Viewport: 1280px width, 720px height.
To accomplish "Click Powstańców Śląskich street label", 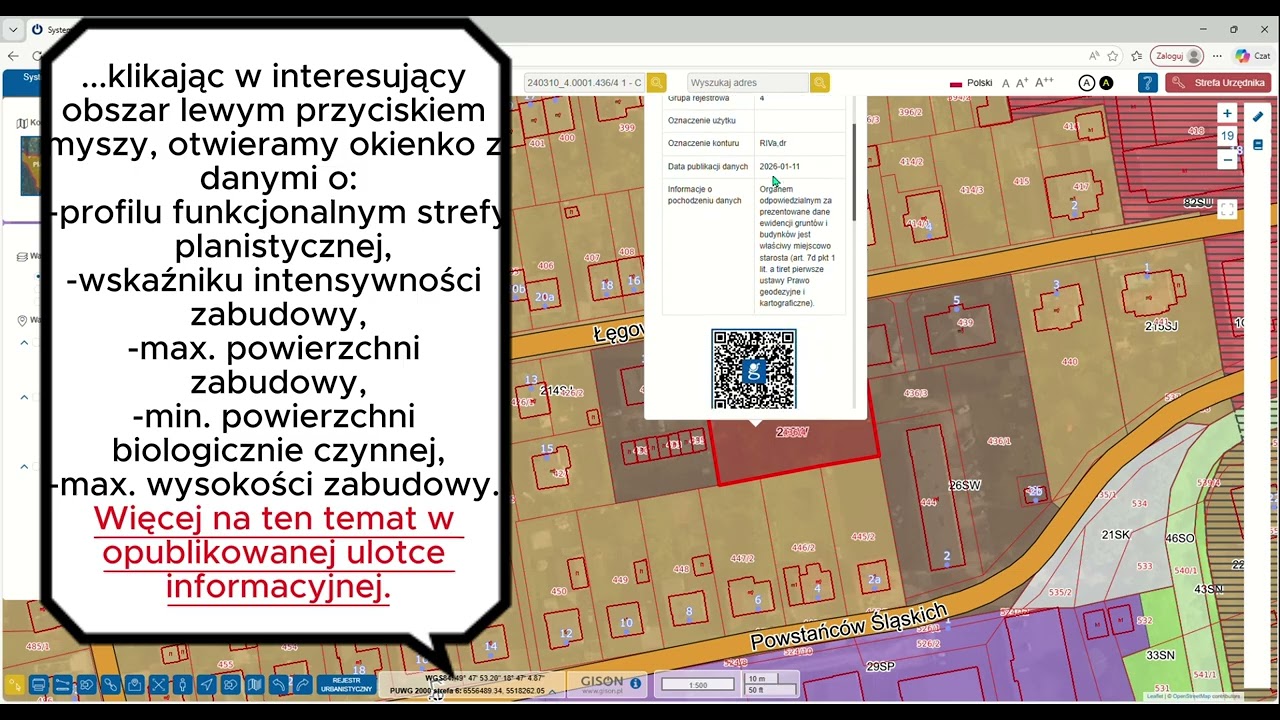I will point(848,628).
